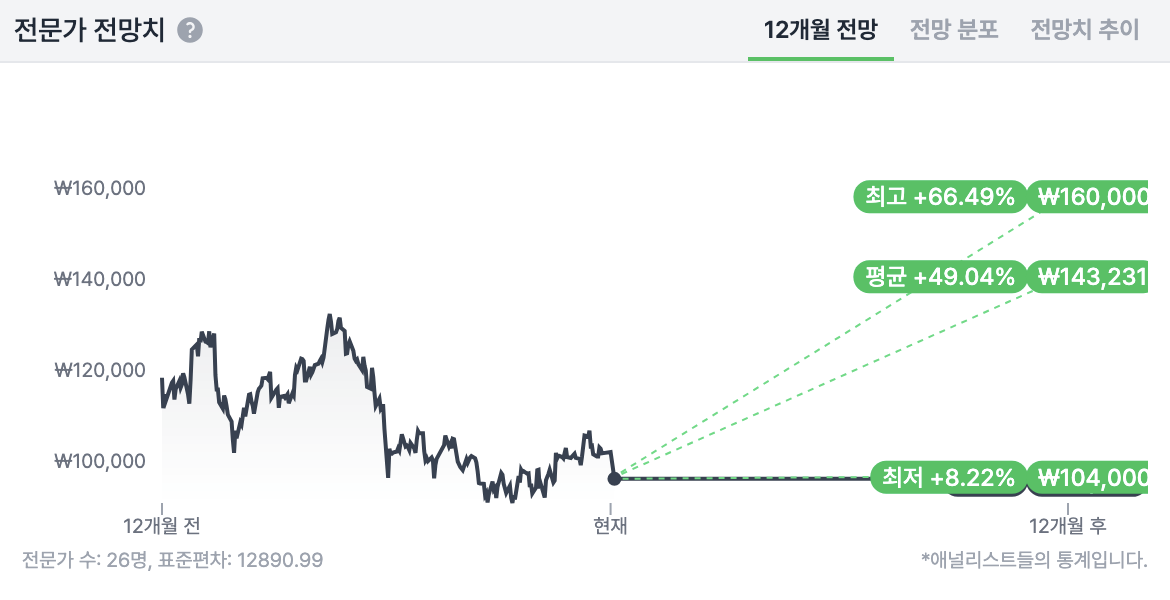Viewport: 1170px width, 600px height.
Task: Click the ₩120,000 y-axis label
Action: (100, 370)
